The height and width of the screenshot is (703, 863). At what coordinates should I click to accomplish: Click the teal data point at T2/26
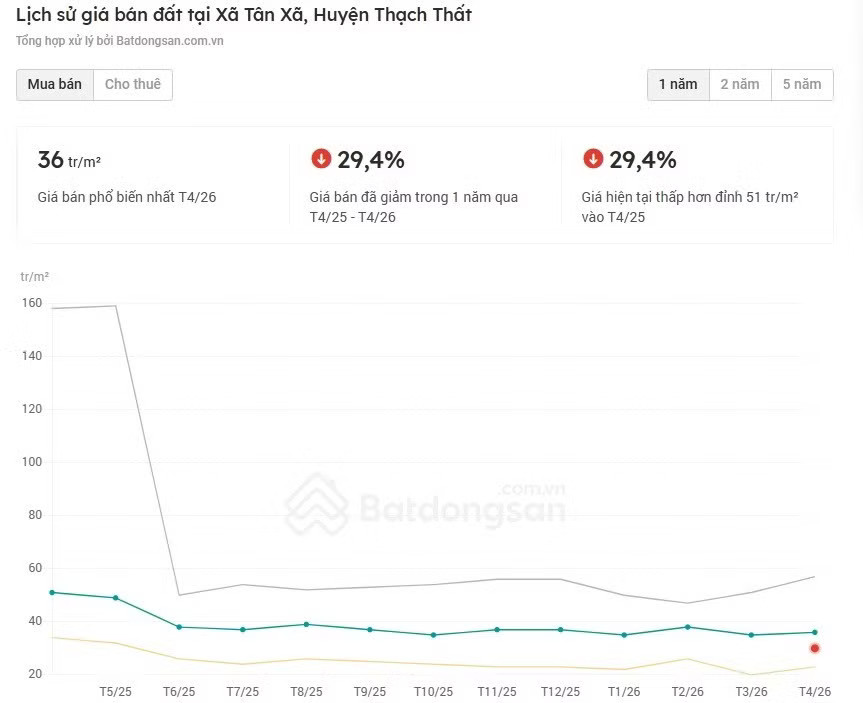pyautogui.click(x=687, y=627)
